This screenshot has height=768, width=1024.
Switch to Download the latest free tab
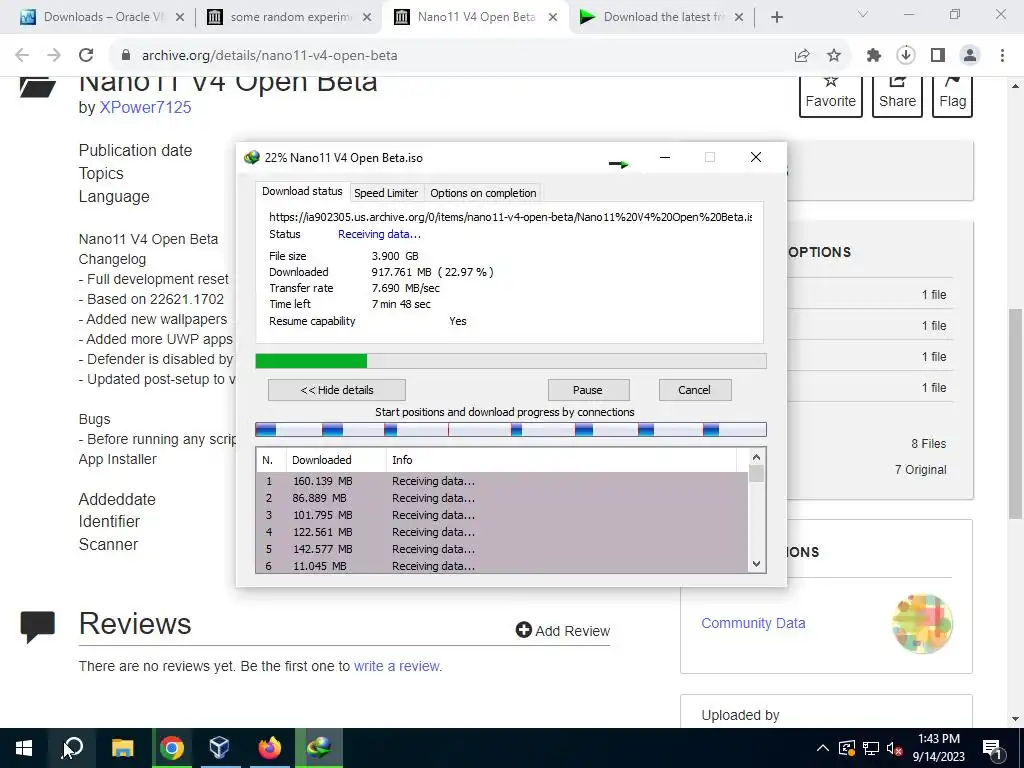pyautogui.click(x=662, y=17)
